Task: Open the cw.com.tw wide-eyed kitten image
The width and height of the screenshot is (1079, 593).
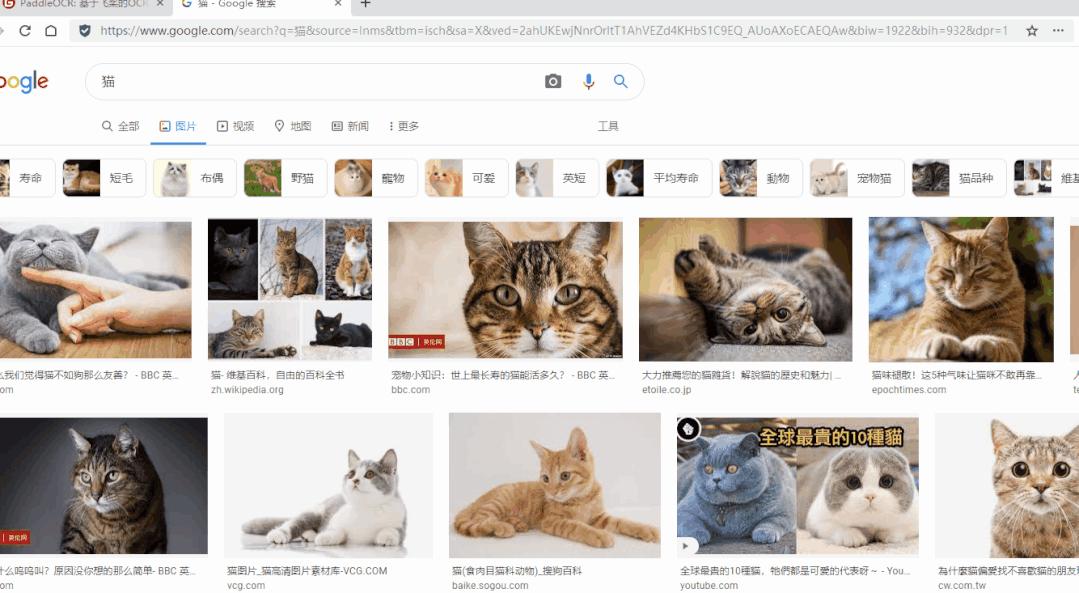Action: pyautogui.click(x=1007, y=485)
